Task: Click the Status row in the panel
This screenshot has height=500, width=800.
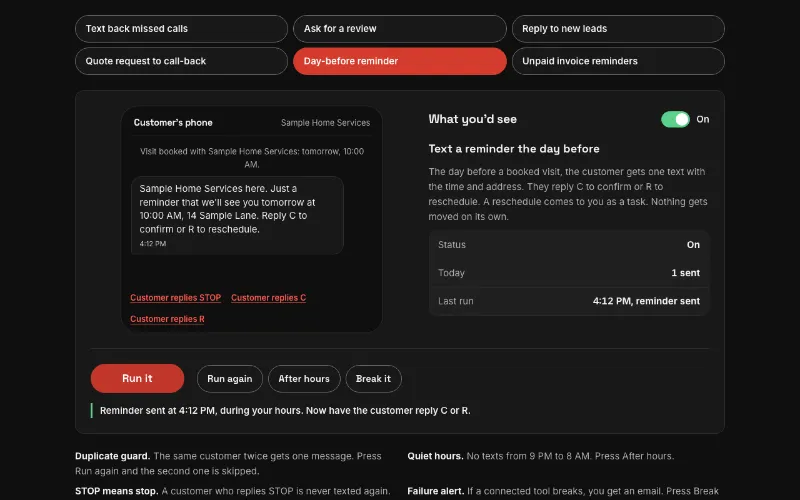Action: 569,245
